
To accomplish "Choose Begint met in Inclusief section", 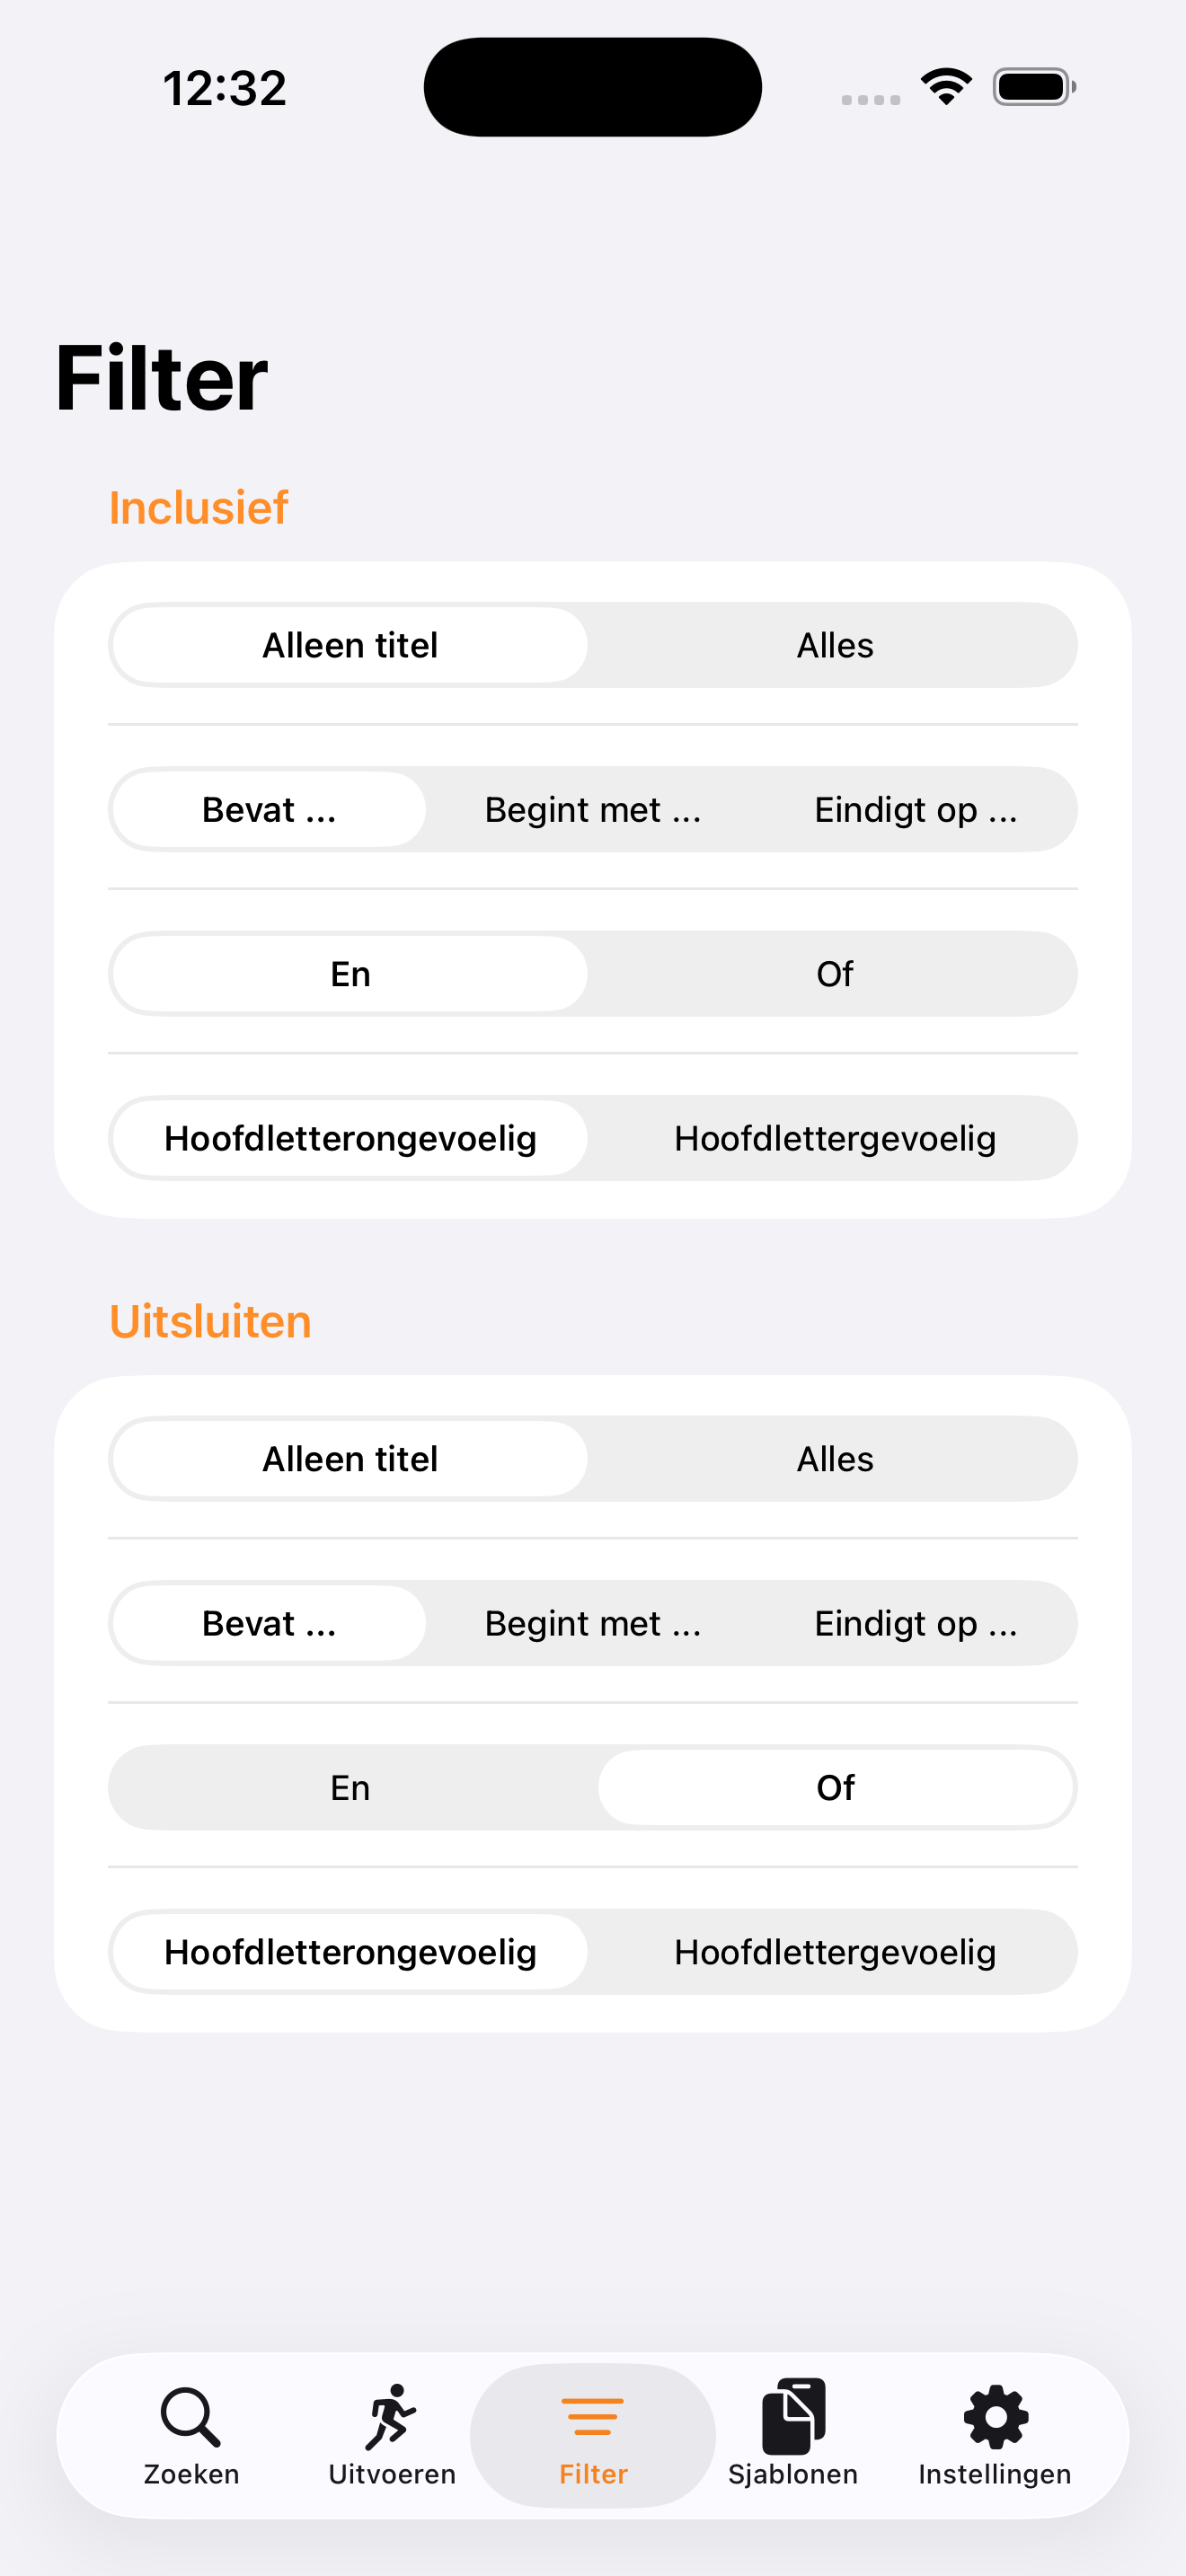I will click(x=593, y=809).
